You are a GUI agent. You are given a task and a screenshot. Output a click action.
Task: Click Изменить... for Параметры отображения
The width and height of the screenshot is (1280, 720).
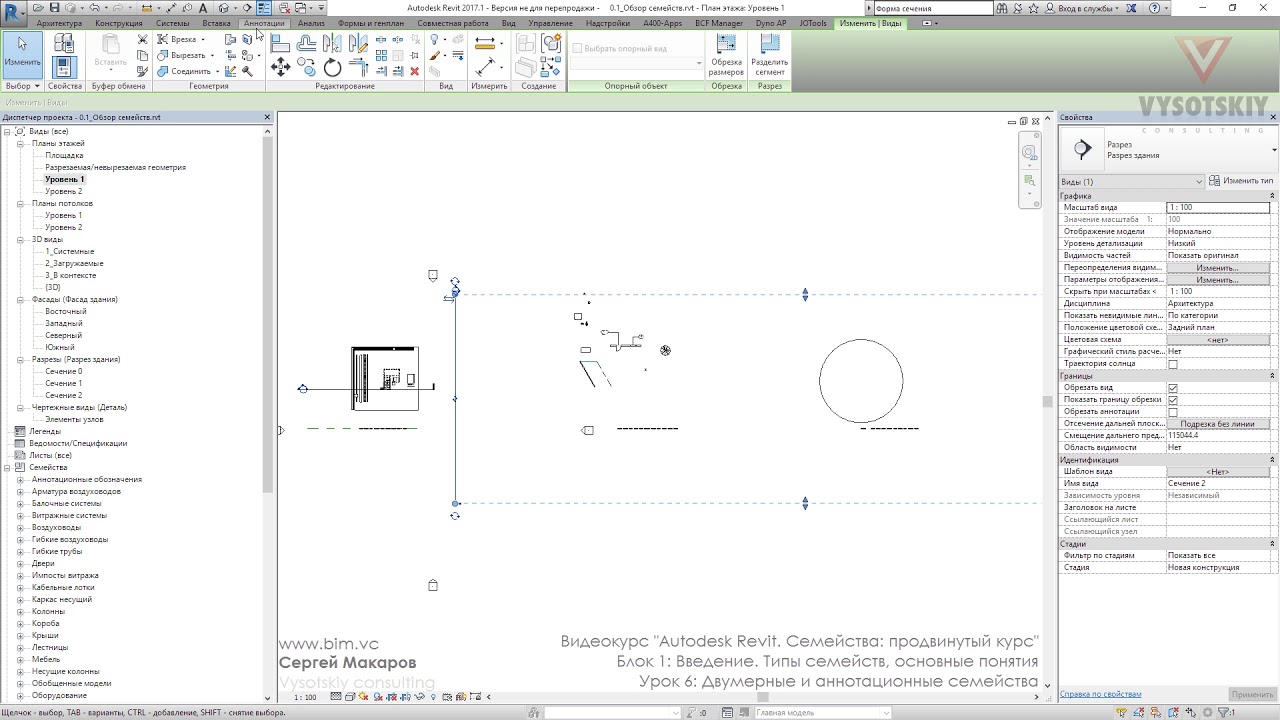coord(1217,280)
